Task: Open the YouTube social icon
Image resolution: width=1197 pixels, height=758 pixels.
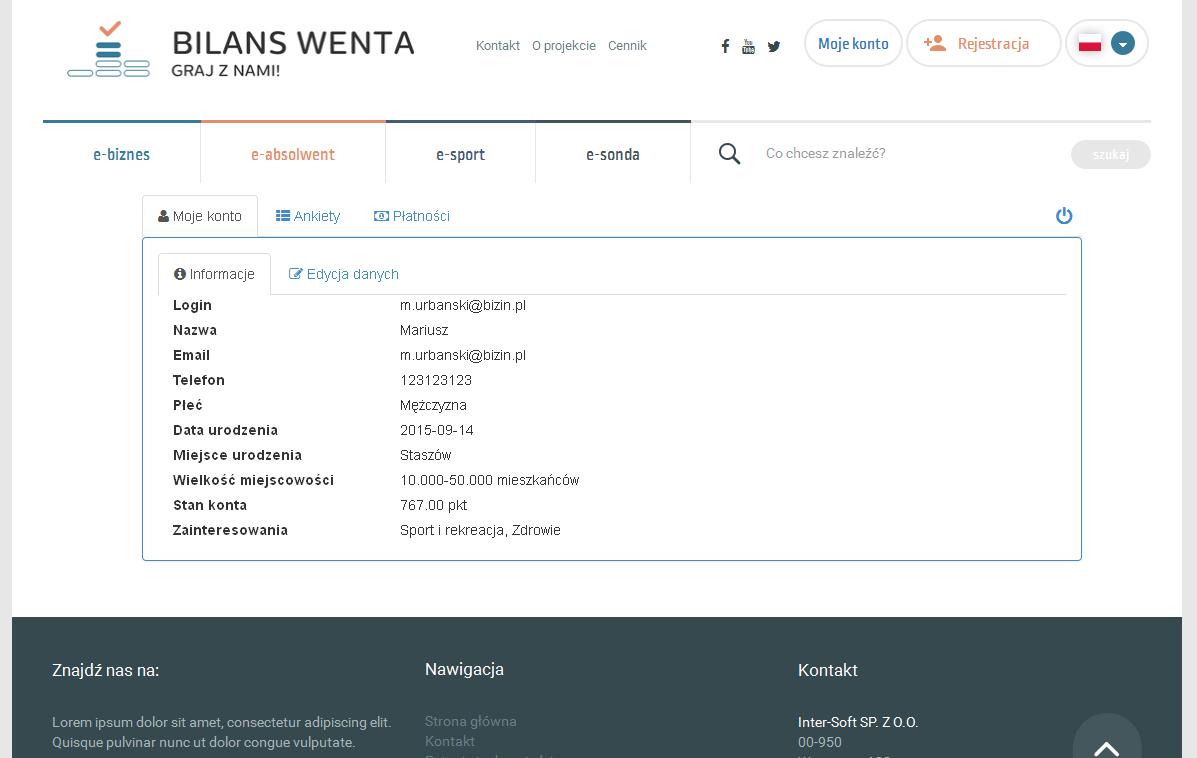Action: (748, 46)
